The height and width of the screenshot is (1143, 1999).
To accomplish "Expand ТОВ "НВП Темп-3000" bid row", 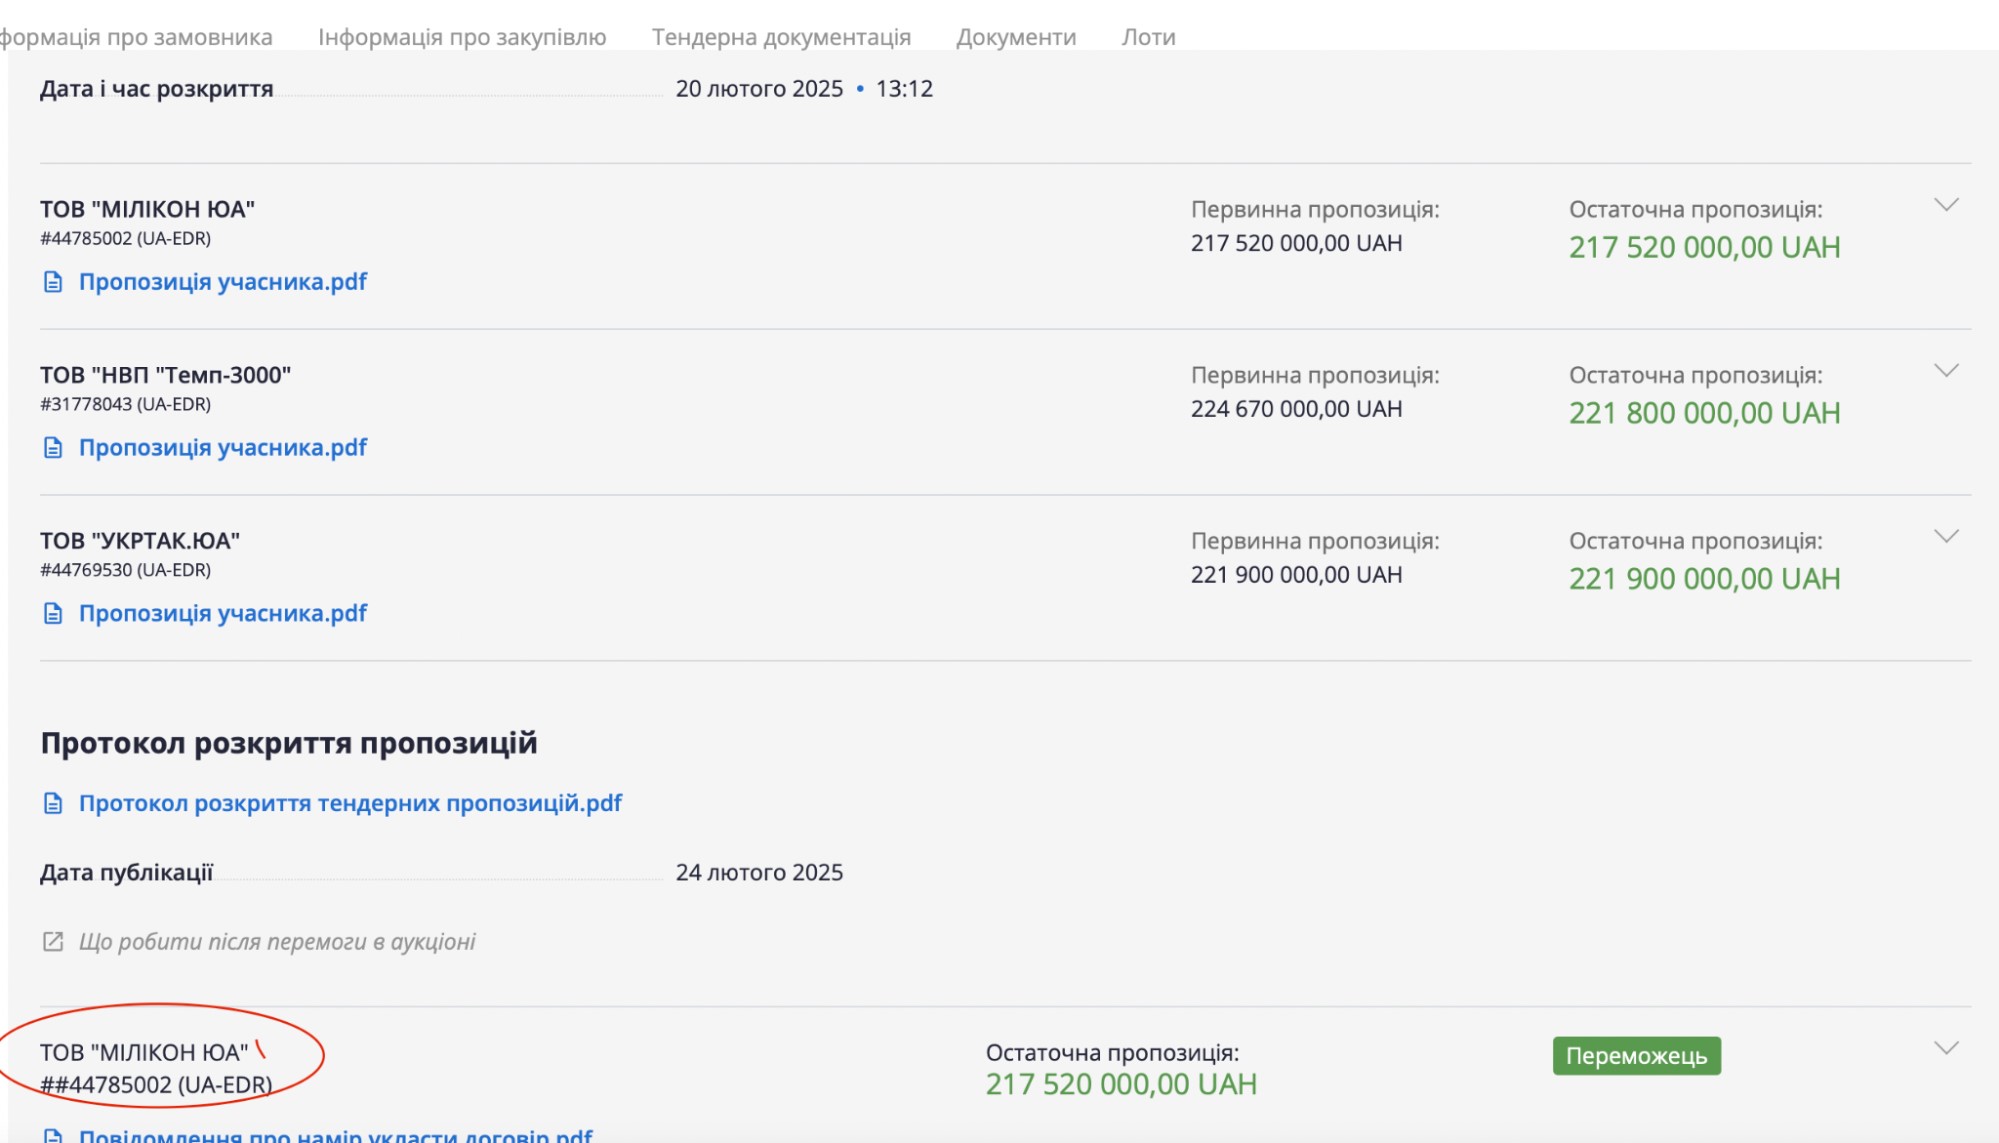I will coord(1945,371).
